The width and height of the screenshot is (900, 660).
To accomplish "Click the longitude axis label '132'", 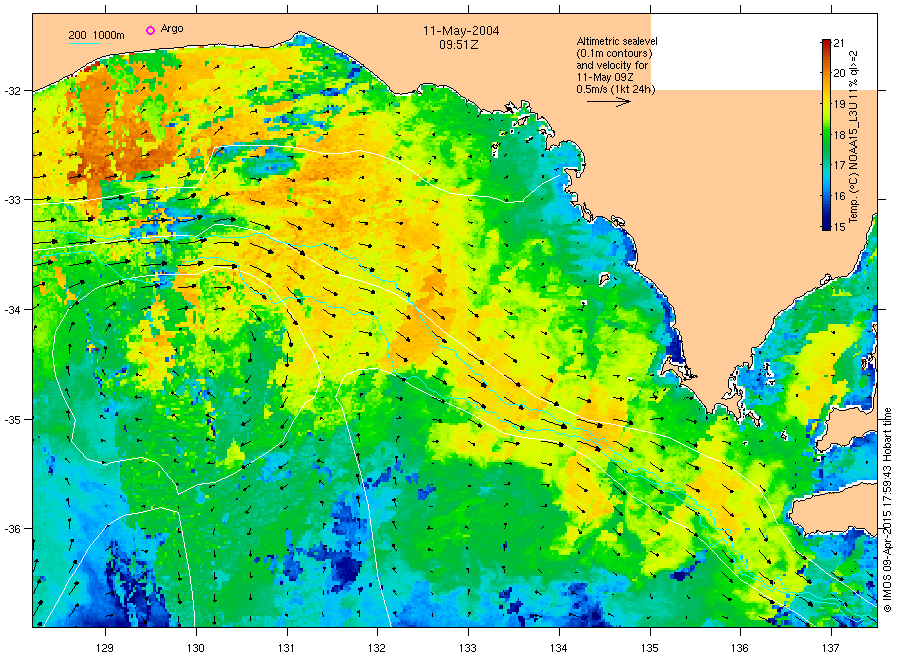I will click(x=377, y=649).
